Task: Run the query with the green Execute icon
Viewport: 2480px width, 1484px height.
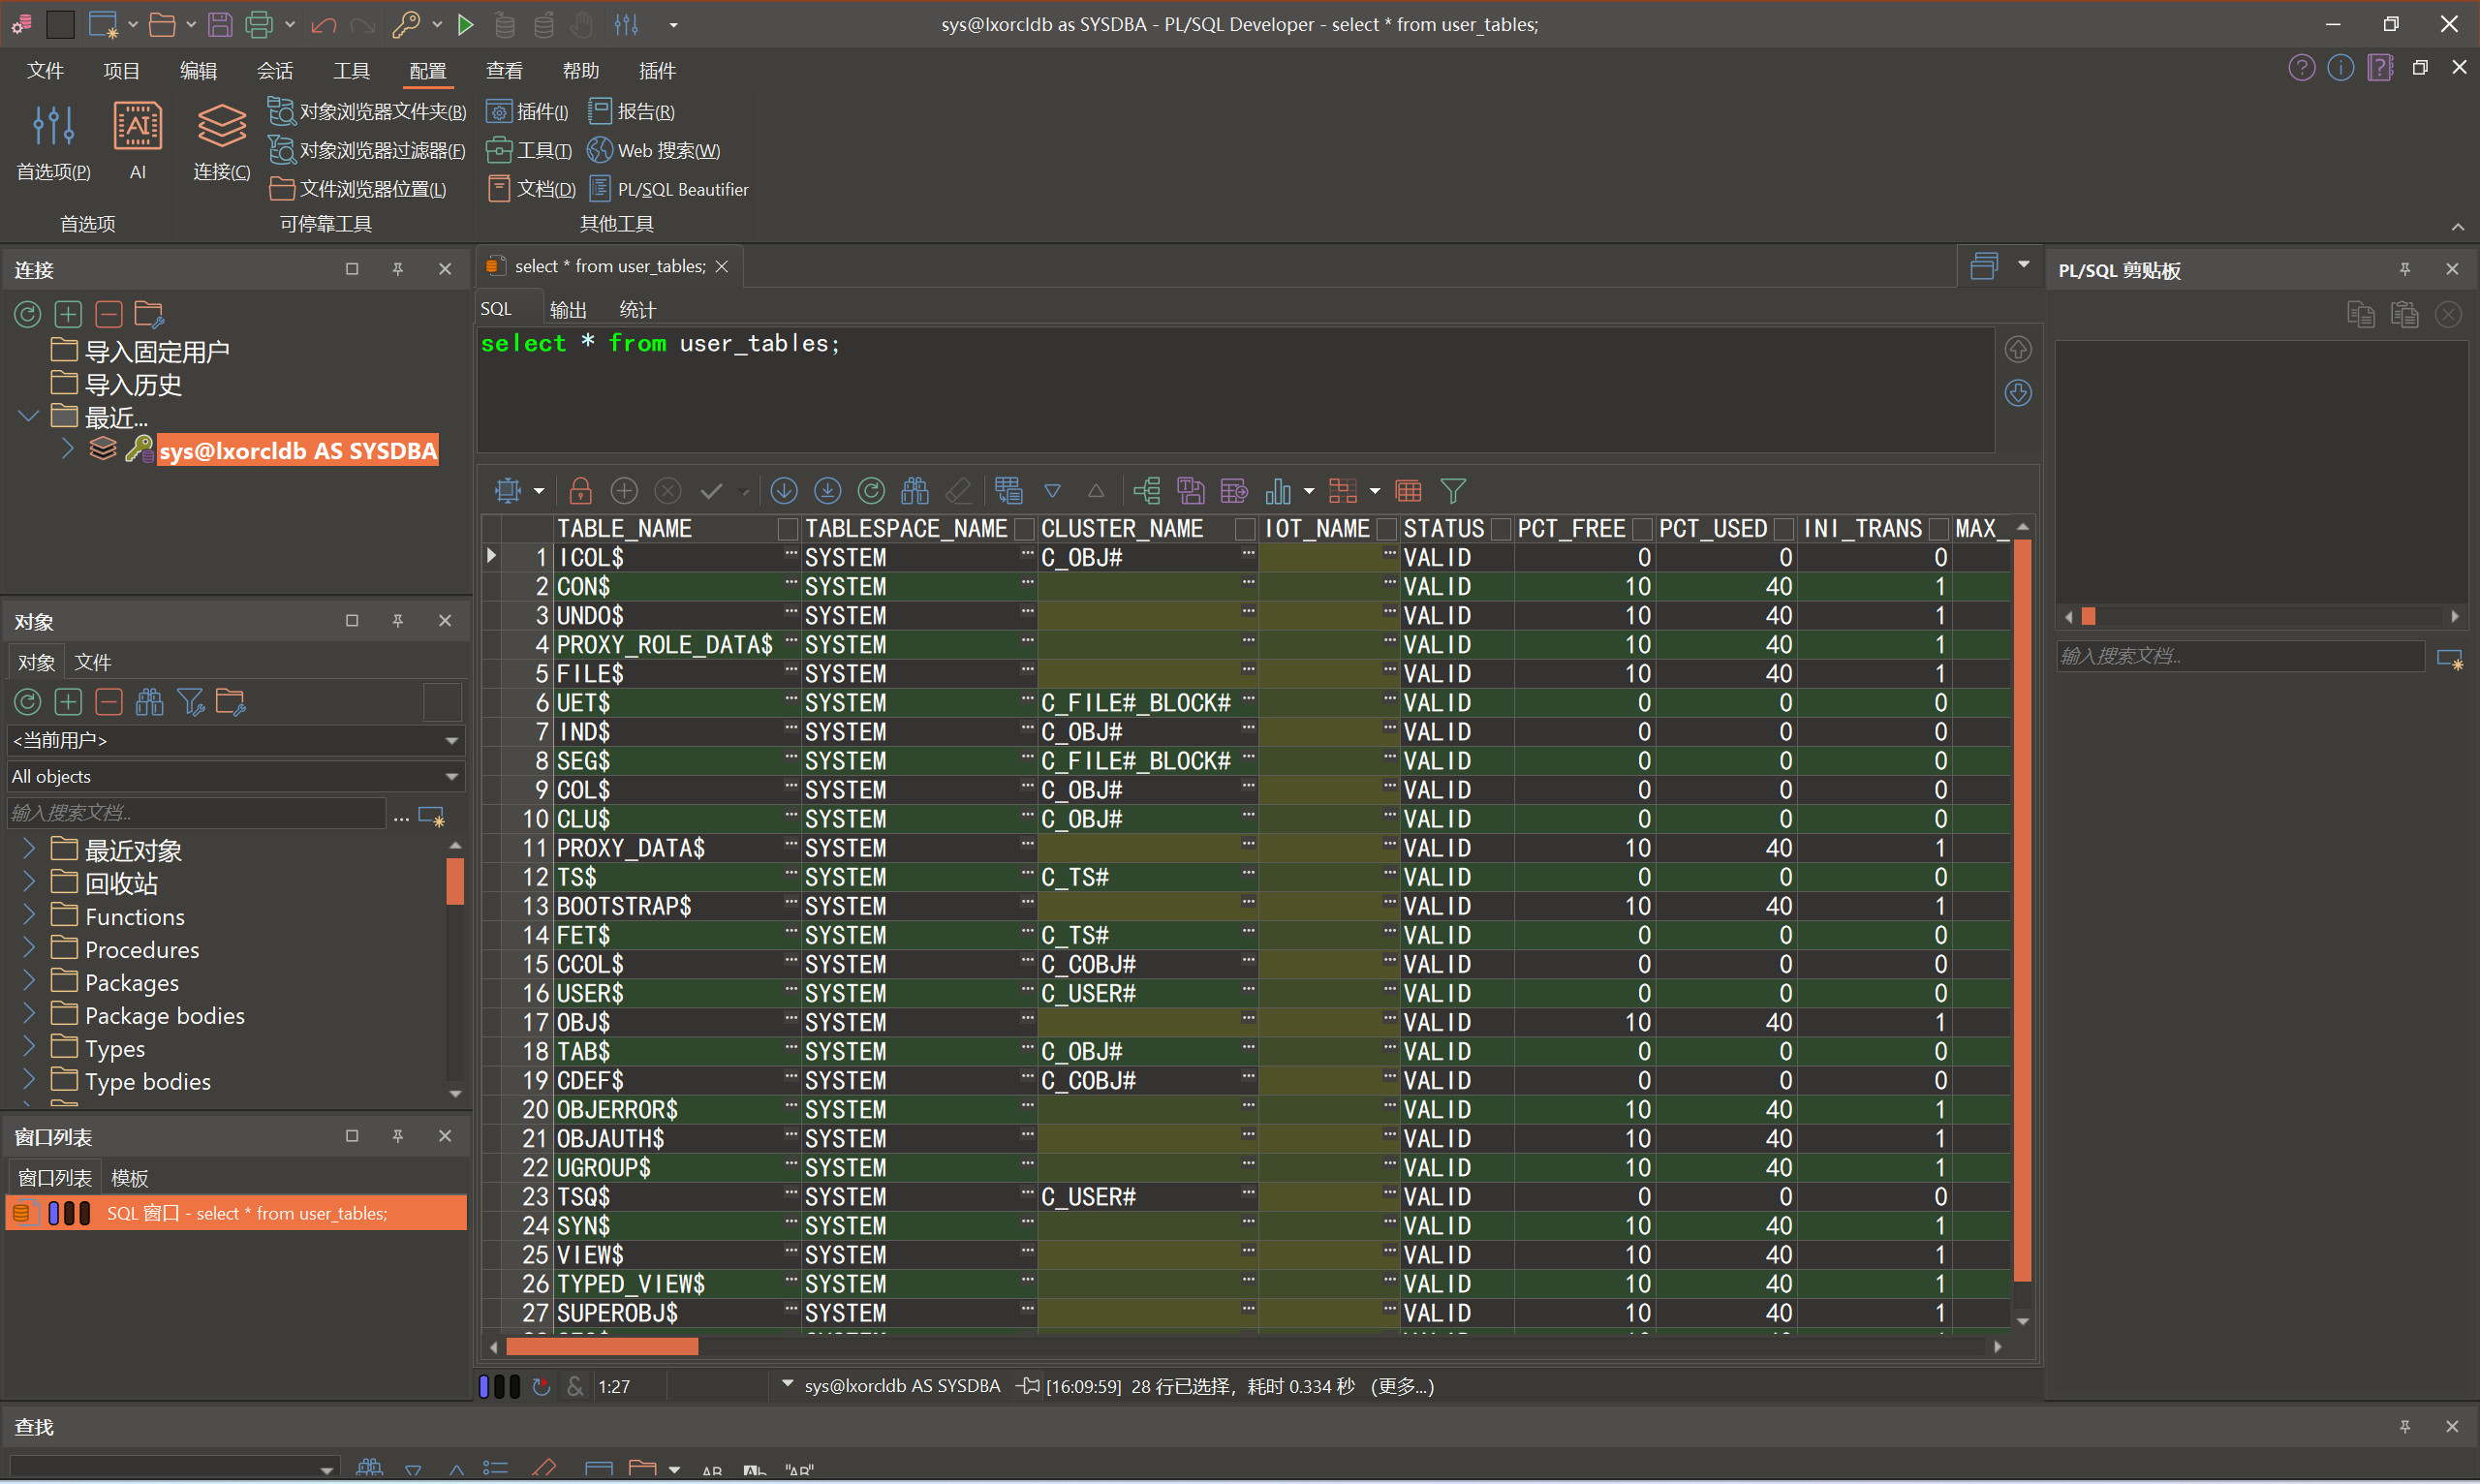Action: click(x=465, y=24)
